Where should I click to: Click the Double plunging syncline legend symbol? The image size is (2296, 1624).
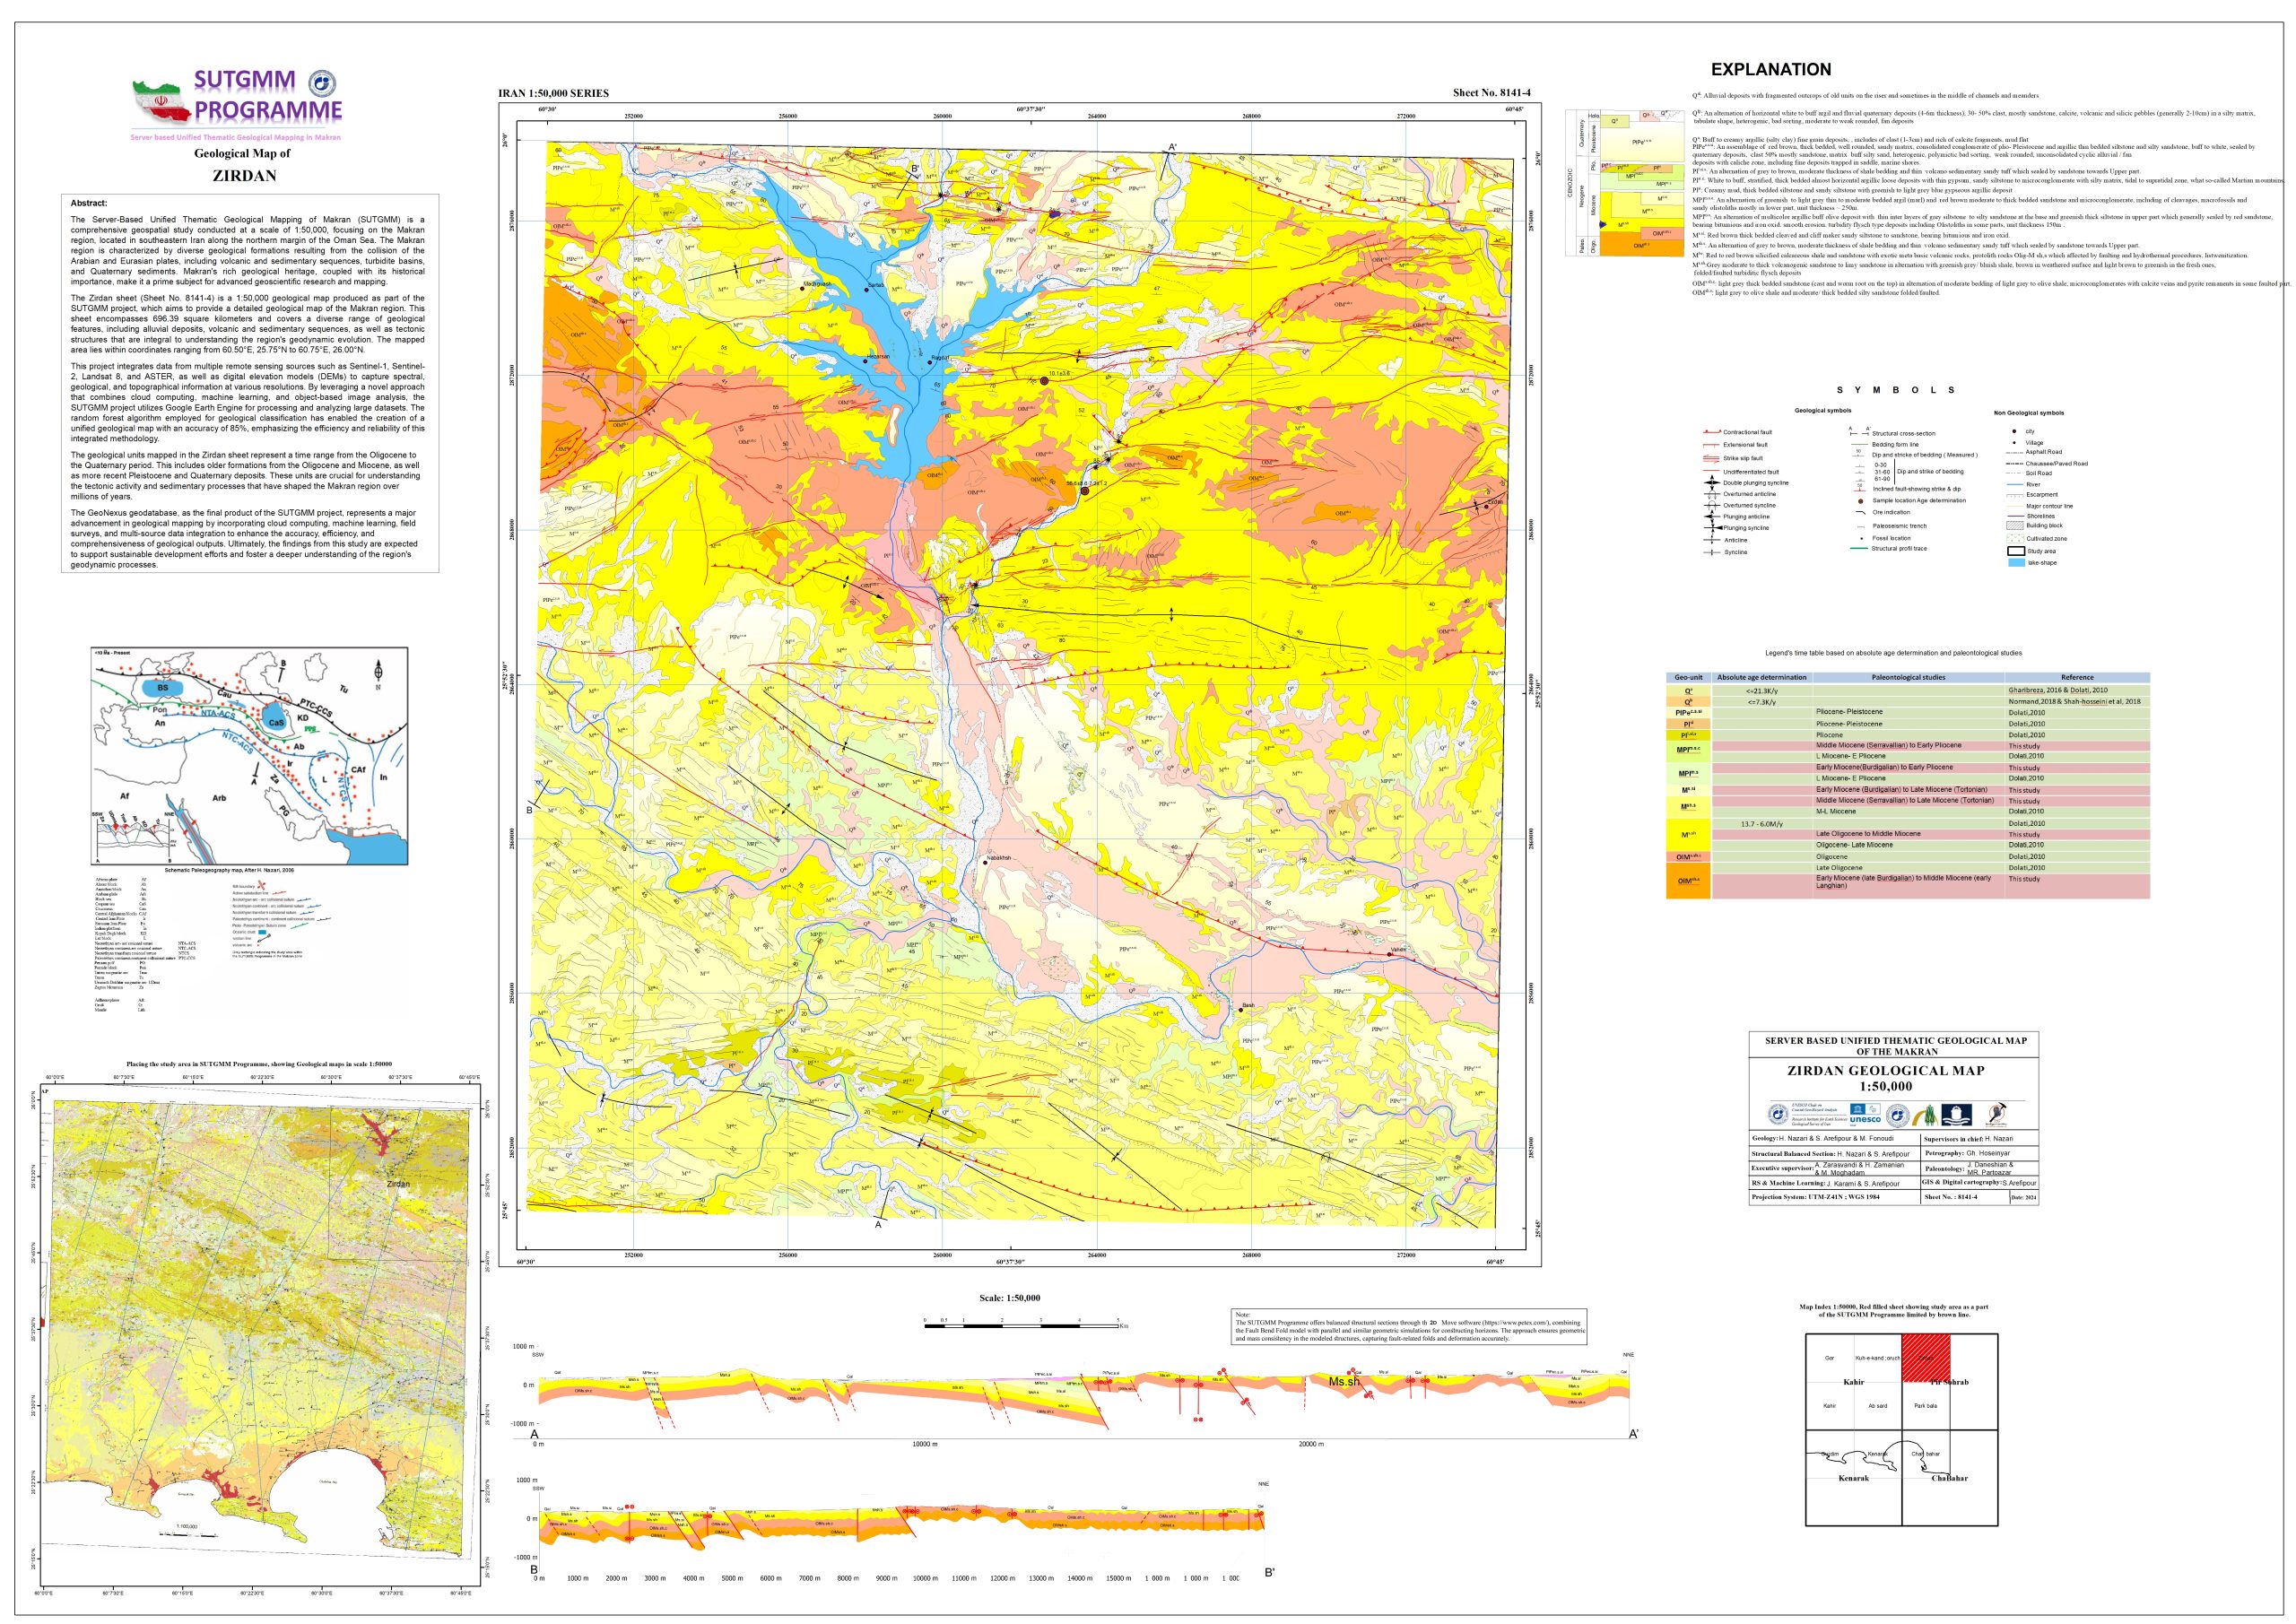click(x=1712, y=483)
